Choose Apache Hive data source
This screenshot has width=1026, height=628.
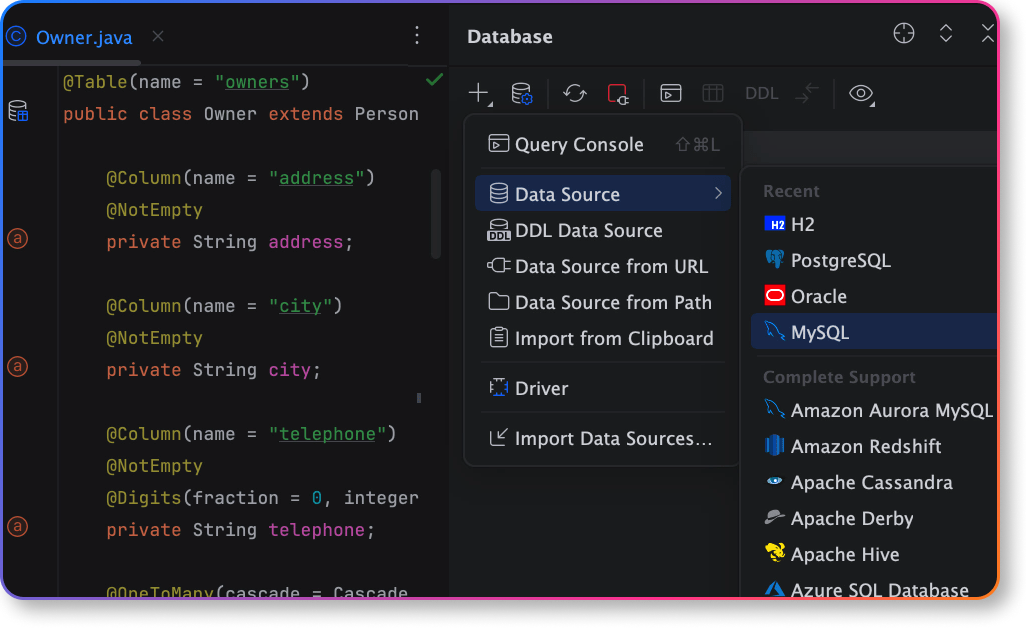click(x=874, y=554)
